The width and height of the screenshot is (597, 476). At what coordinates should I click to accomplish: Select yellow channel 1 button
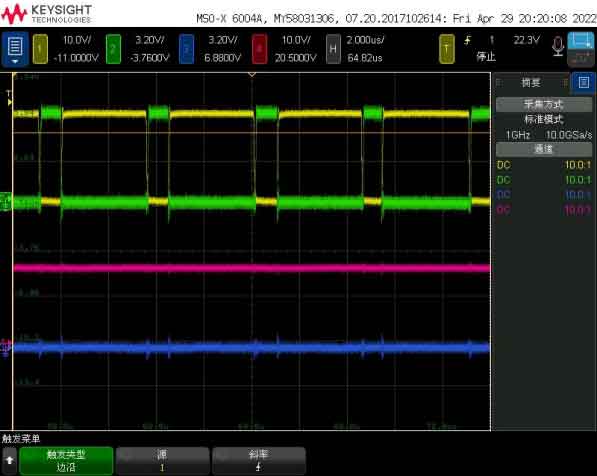pyautogui.click(x=40, y=49)
